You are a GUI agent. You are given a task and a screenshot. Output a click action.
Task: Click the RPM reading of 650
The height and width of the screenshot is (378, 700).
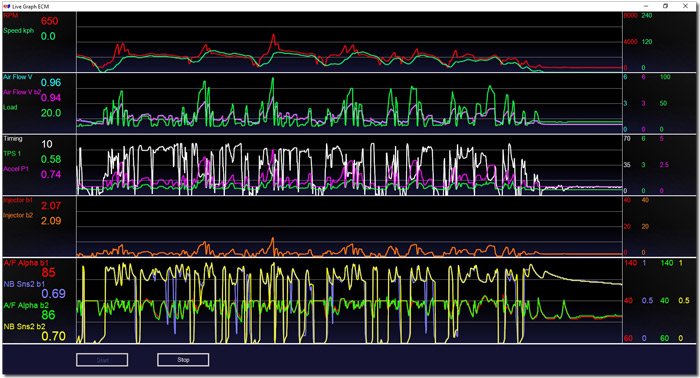(50, 21)
